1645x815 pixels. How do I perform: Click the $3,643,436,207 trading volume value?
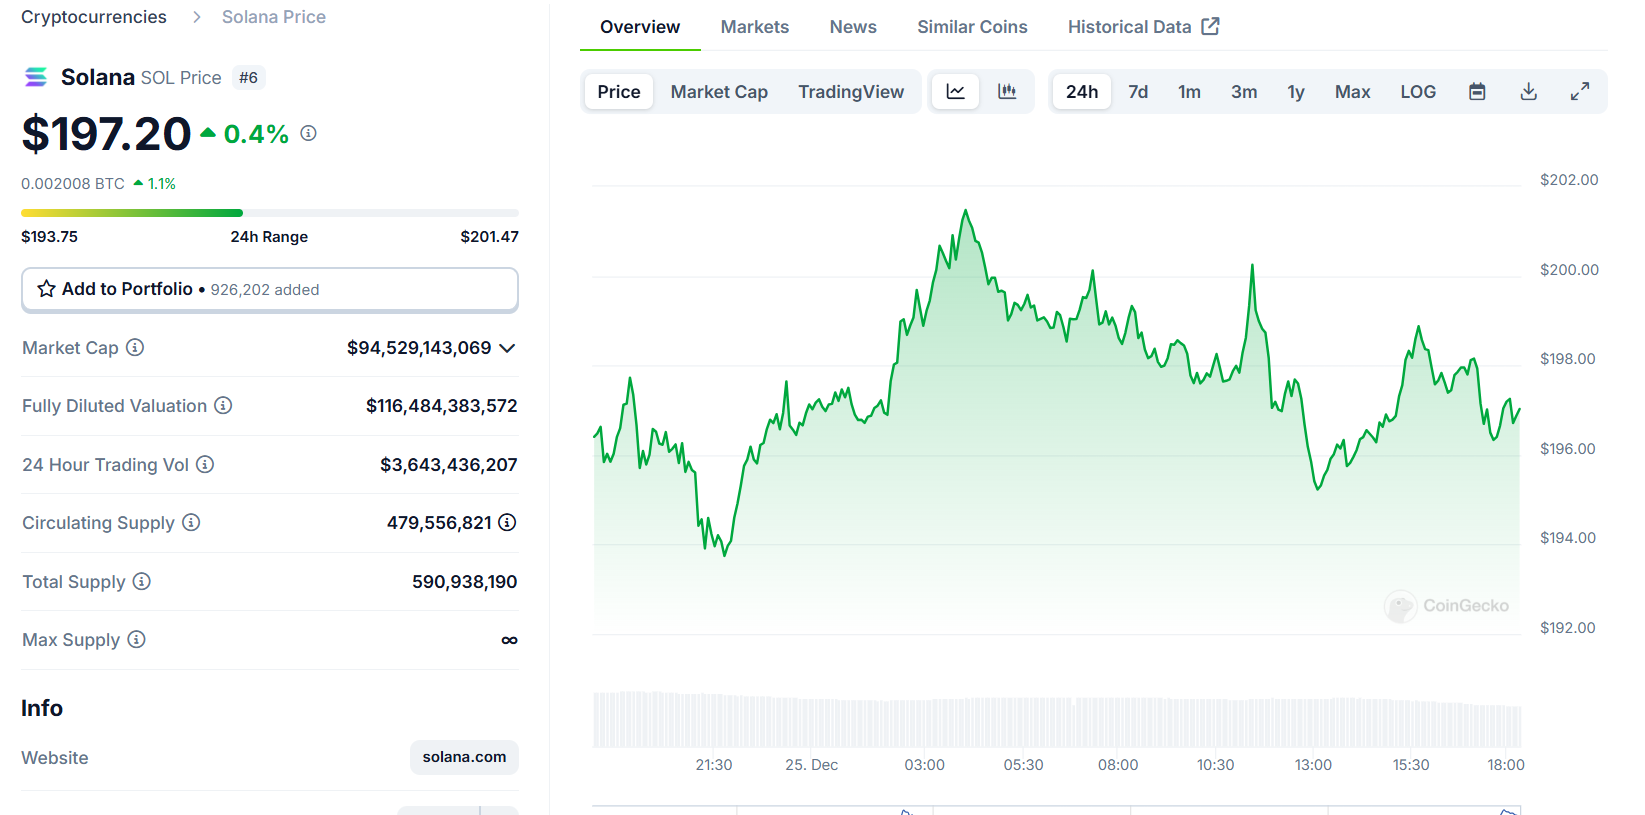tap(449, 465)
